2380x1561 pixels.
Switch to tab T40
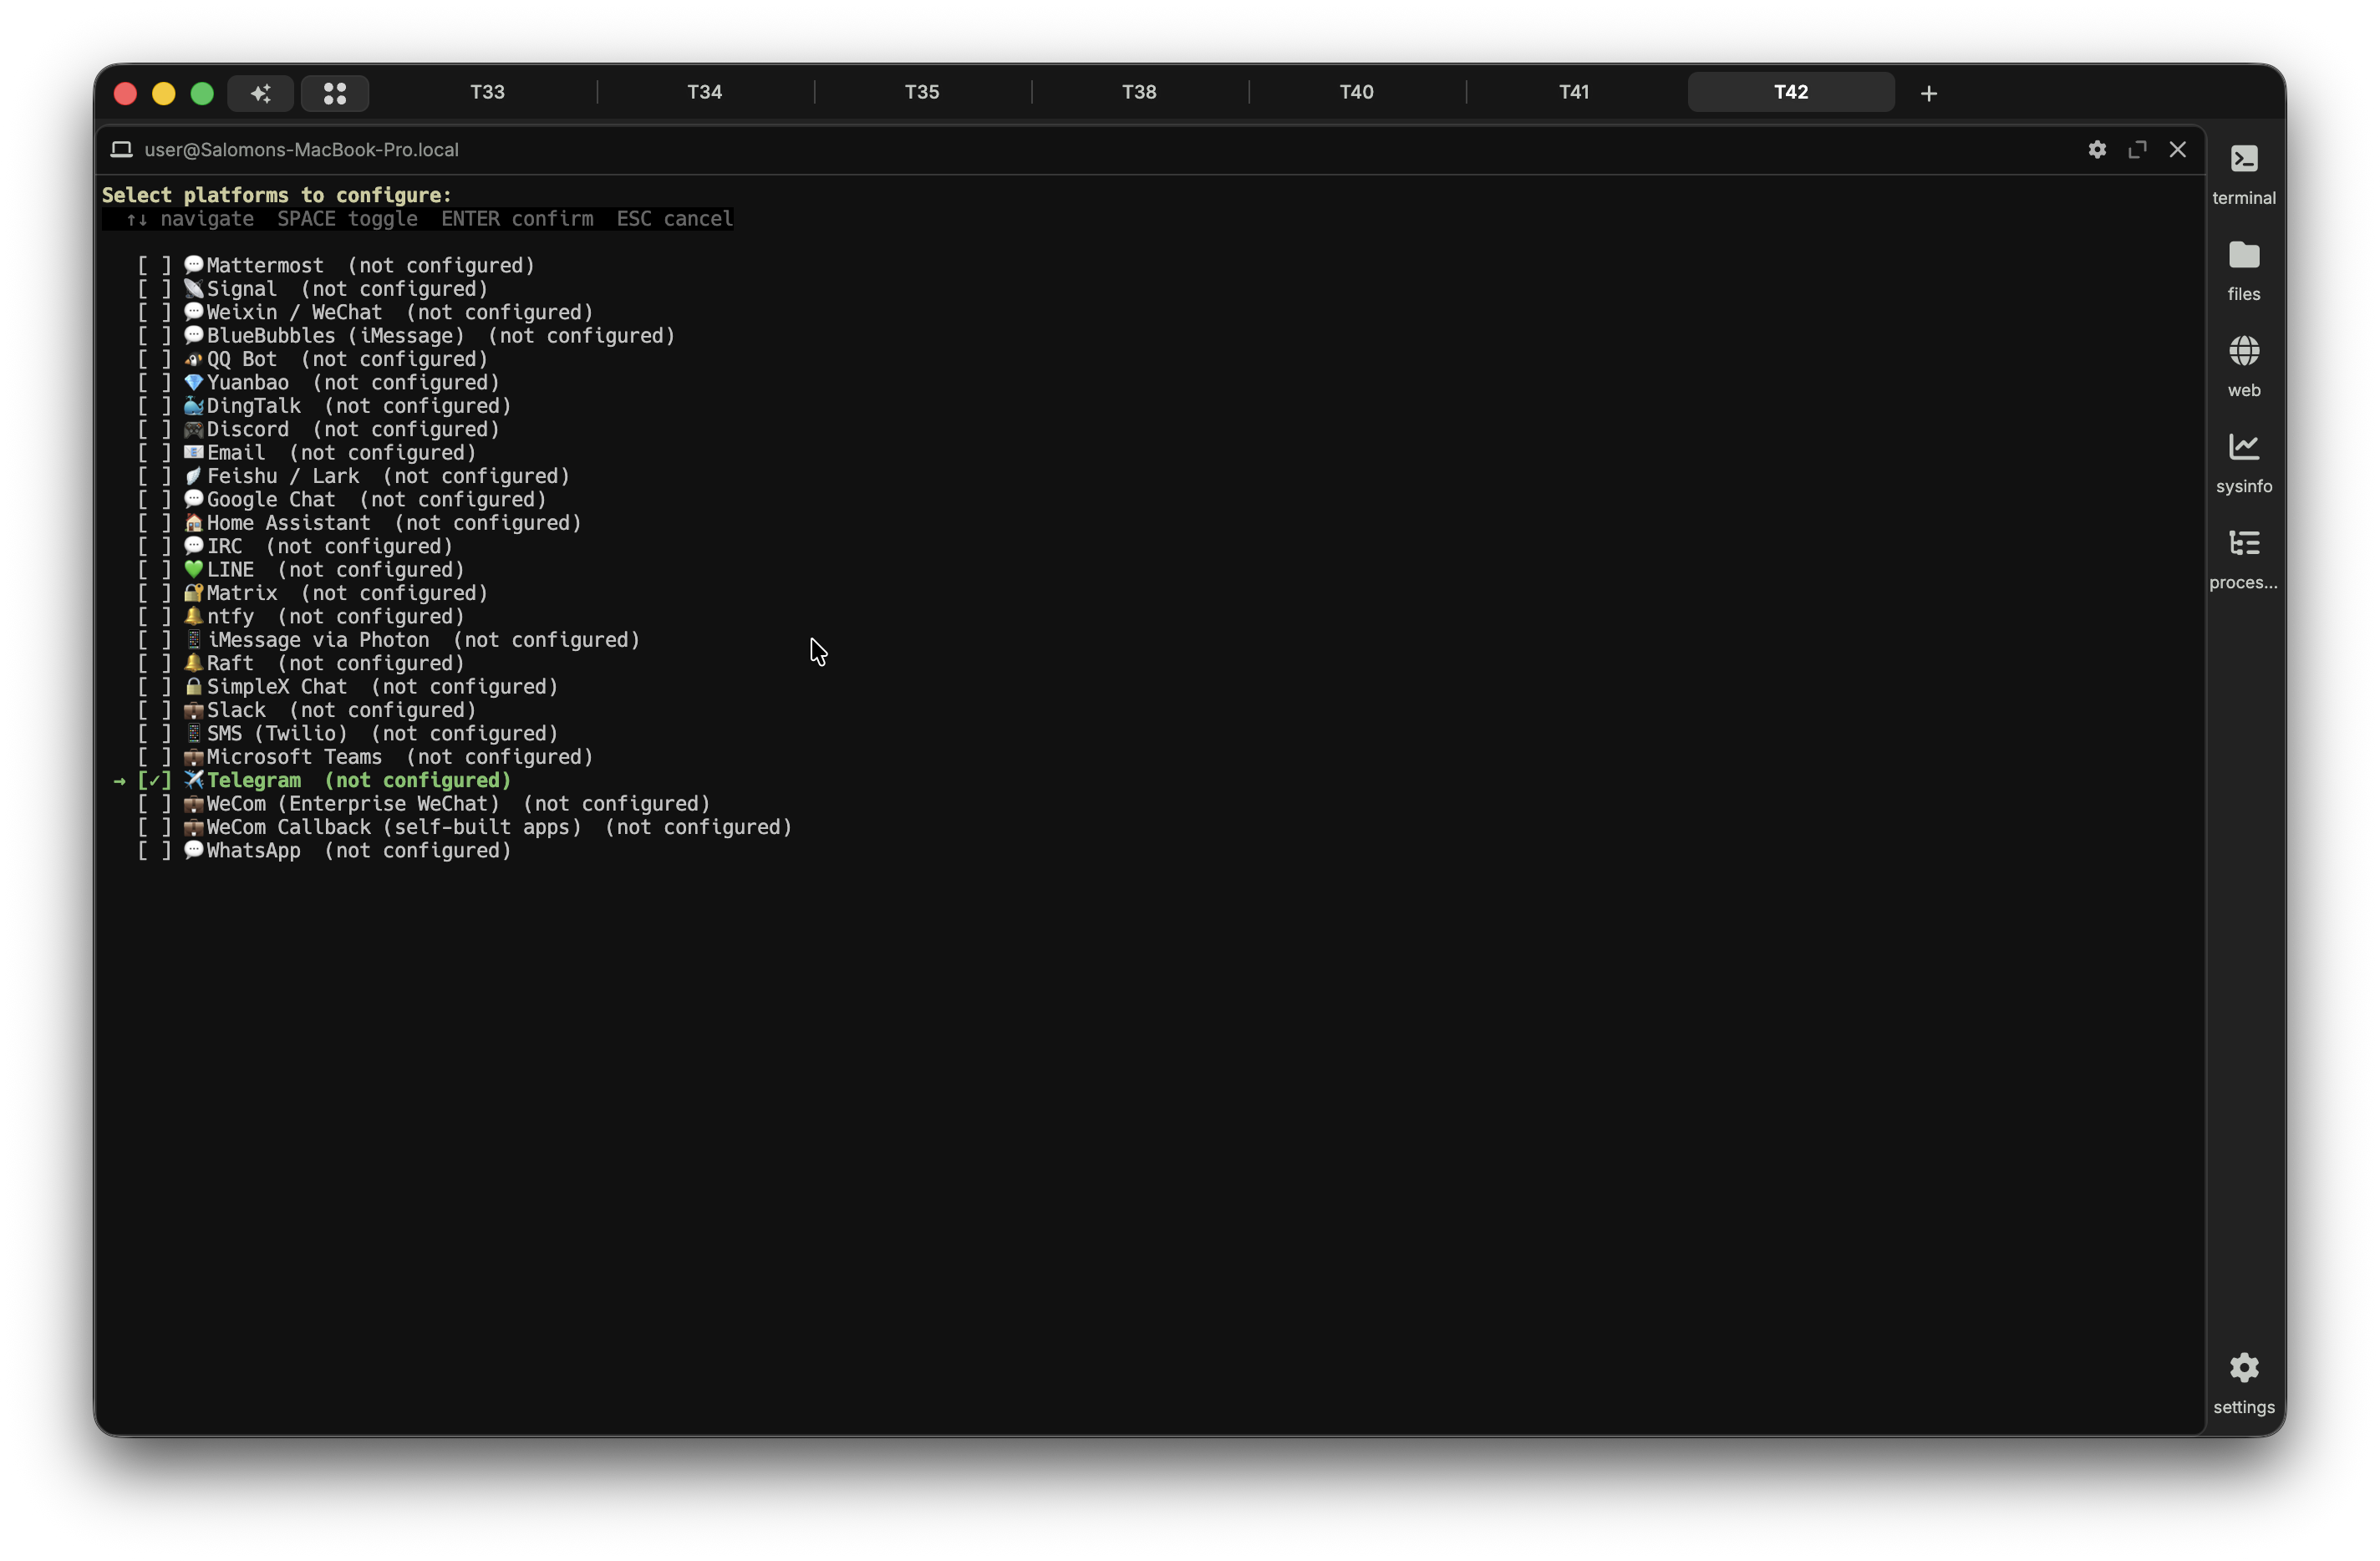tap(1356, 92)
